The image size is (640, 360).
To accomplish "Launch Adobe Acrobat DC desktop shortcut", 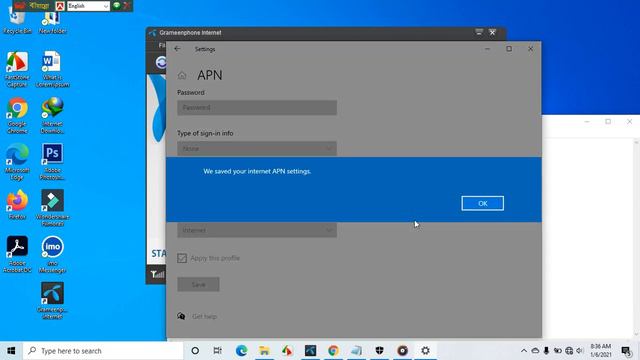I will (17, 255).
